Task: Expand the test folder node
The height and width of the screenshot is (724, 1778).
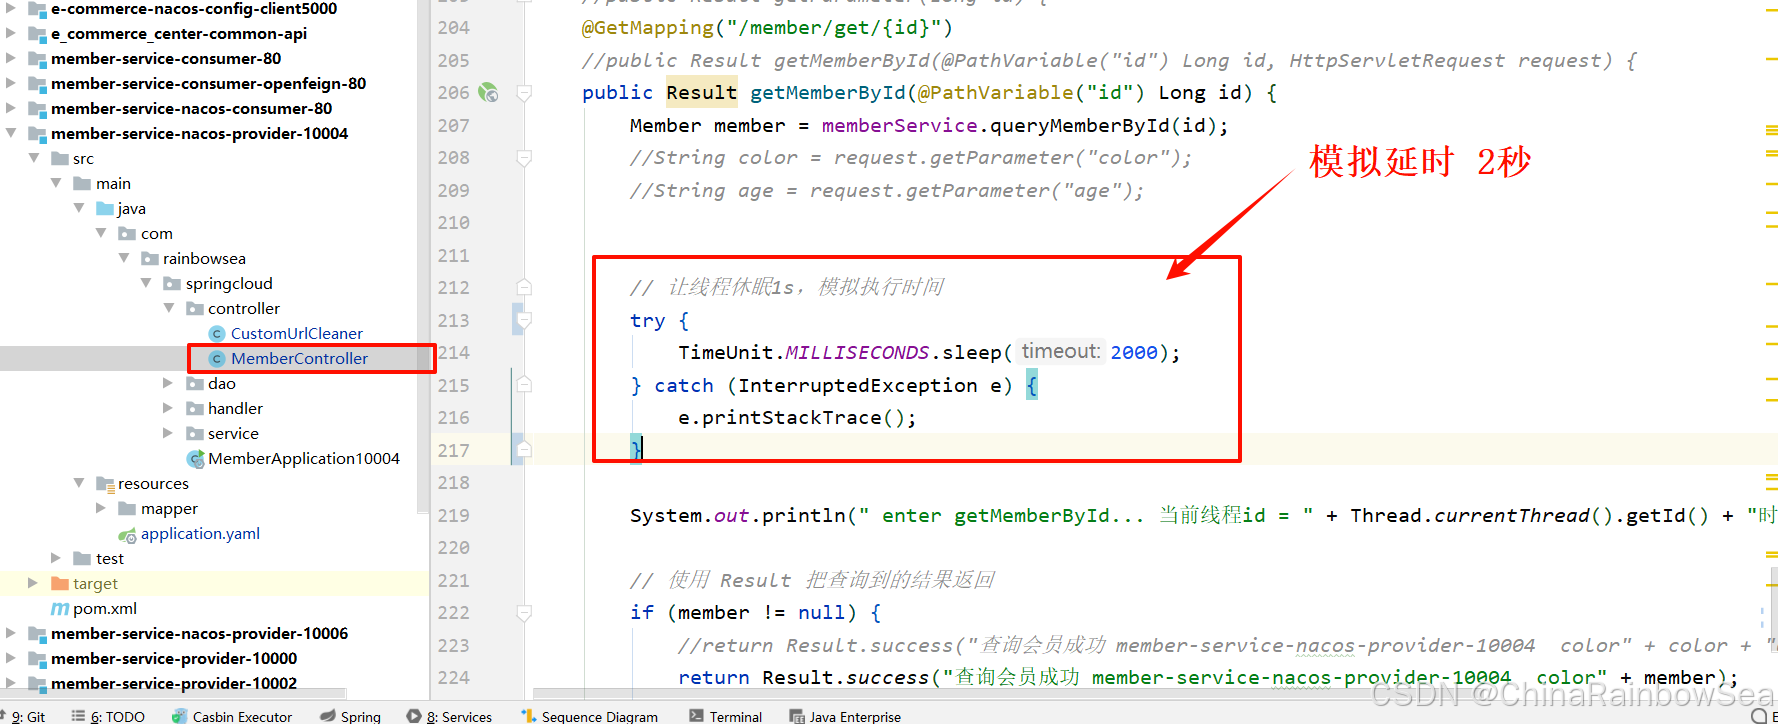Action: 56,558
